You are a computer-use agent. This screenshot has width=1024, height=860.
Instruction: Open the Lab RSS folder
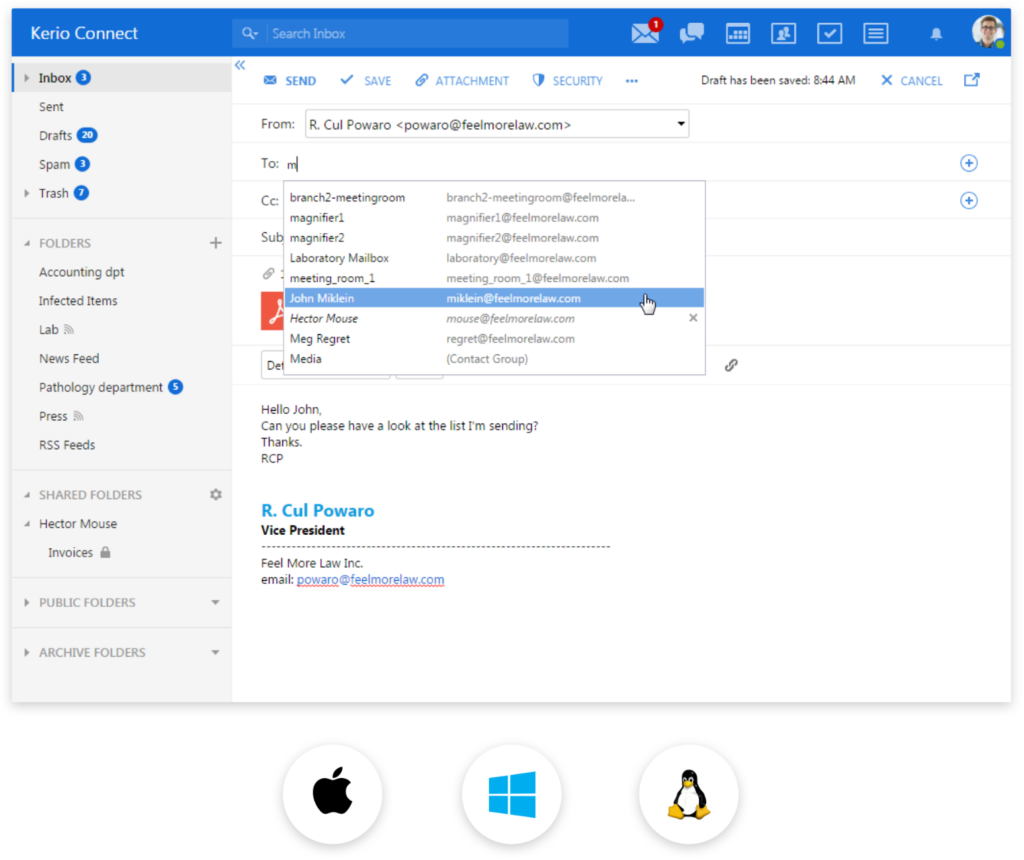(48, 330)
